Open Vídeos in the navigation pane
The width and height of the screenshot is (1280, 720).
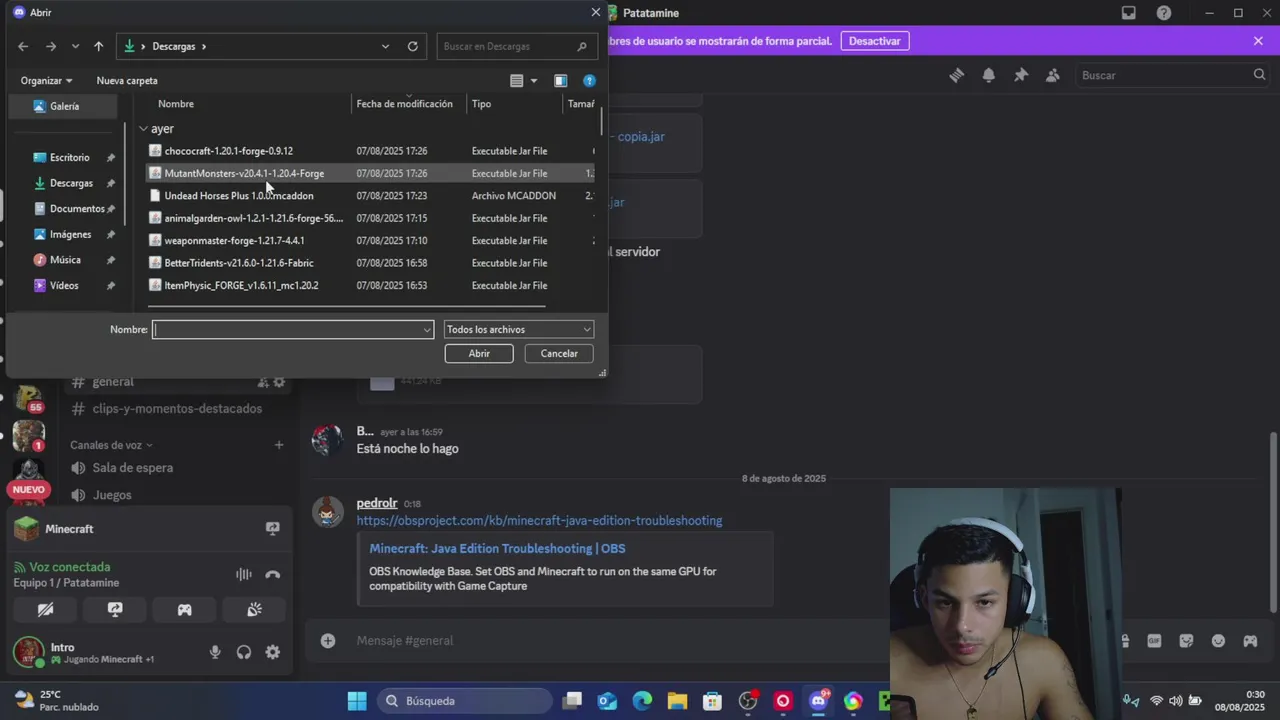64,286
